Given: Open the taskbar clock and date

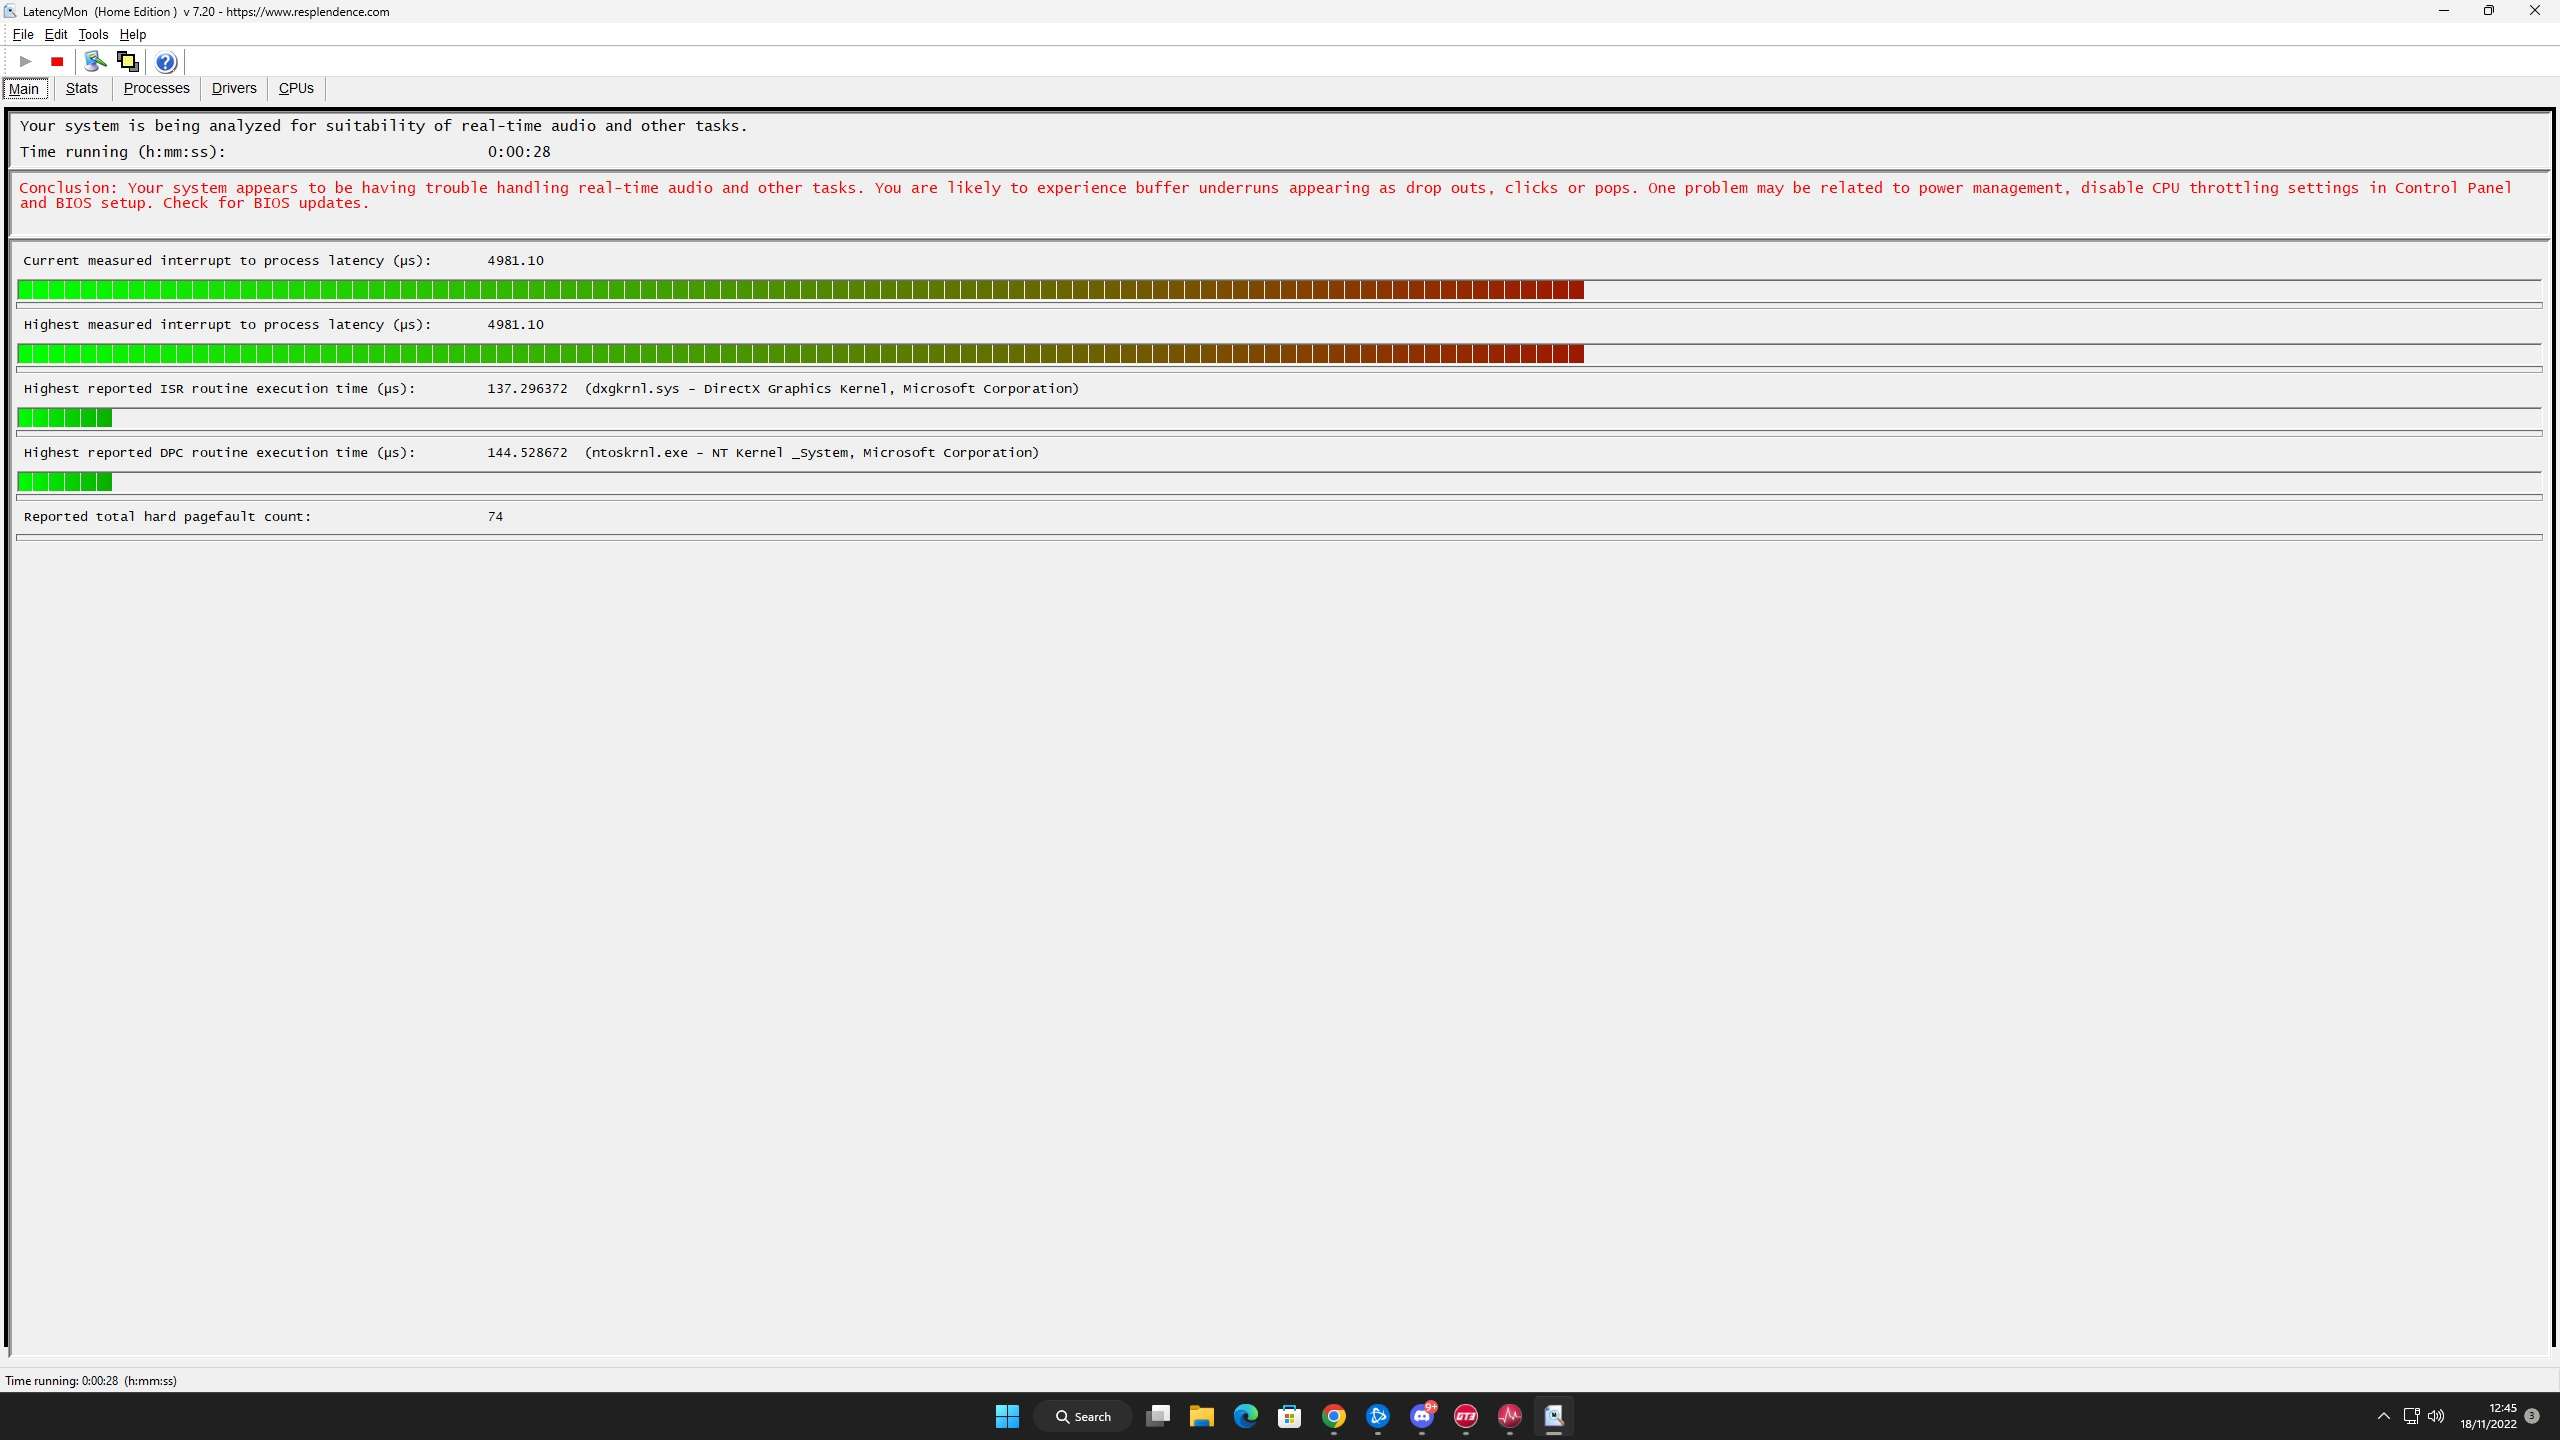Looking at the screenshot, I should (2489, 1416).
